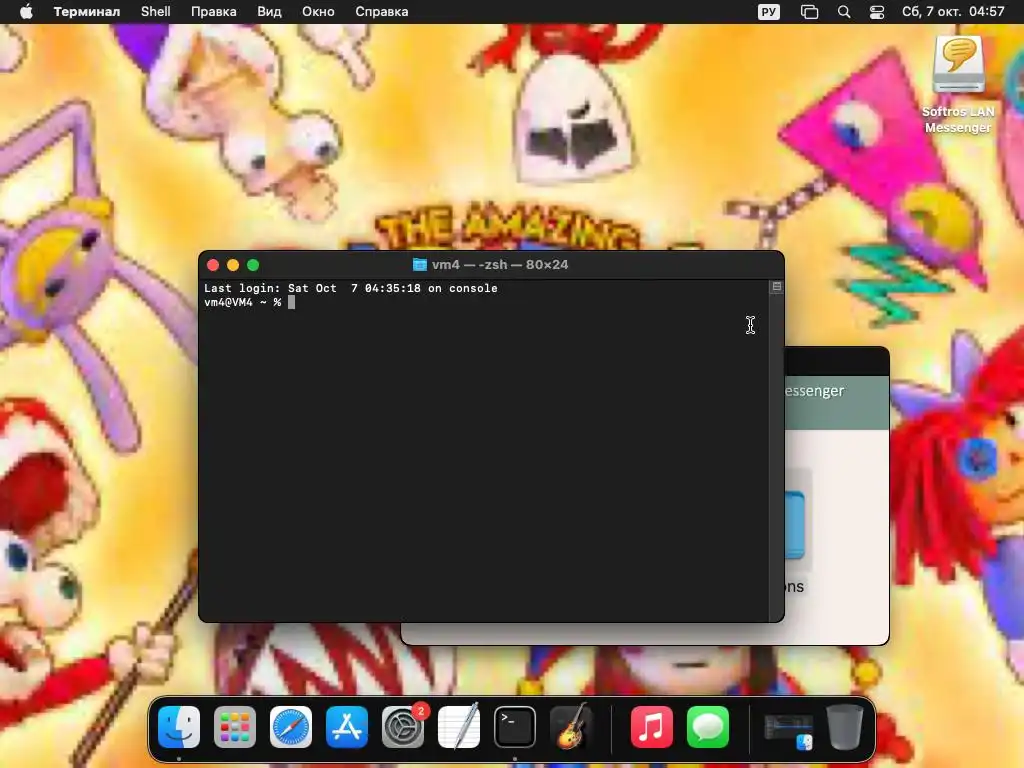Toggle the Terminal split pane button

776,287
